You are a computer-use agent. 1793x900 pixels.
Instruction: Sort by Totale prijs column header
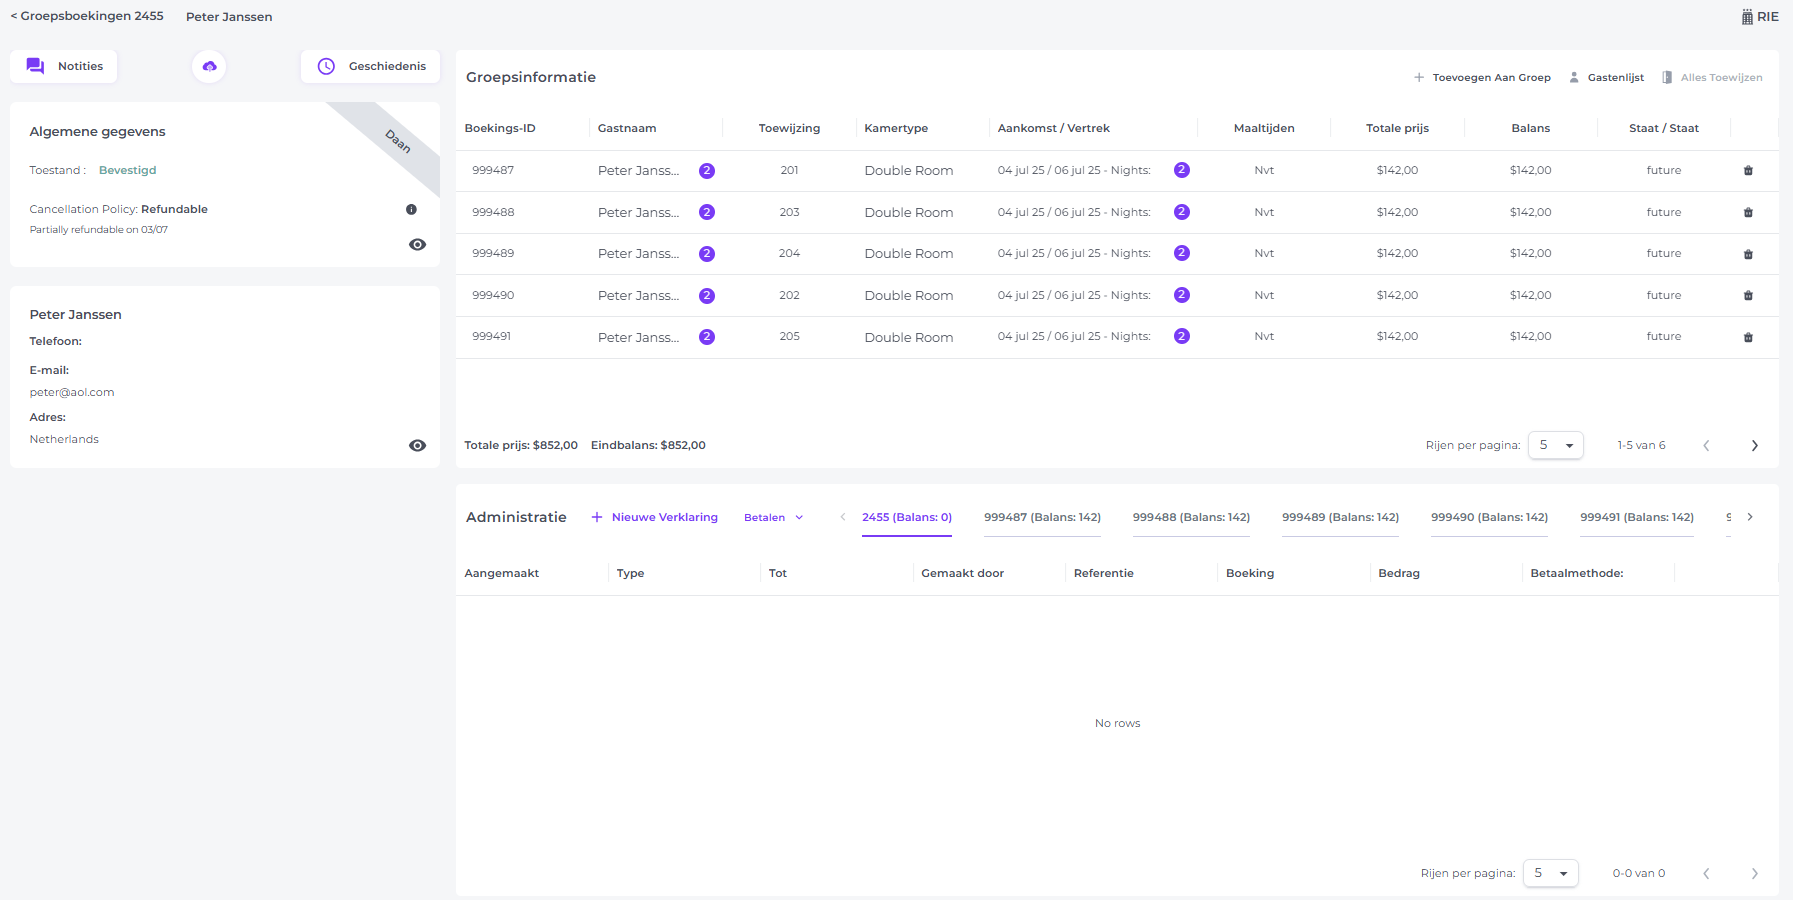1397,128
